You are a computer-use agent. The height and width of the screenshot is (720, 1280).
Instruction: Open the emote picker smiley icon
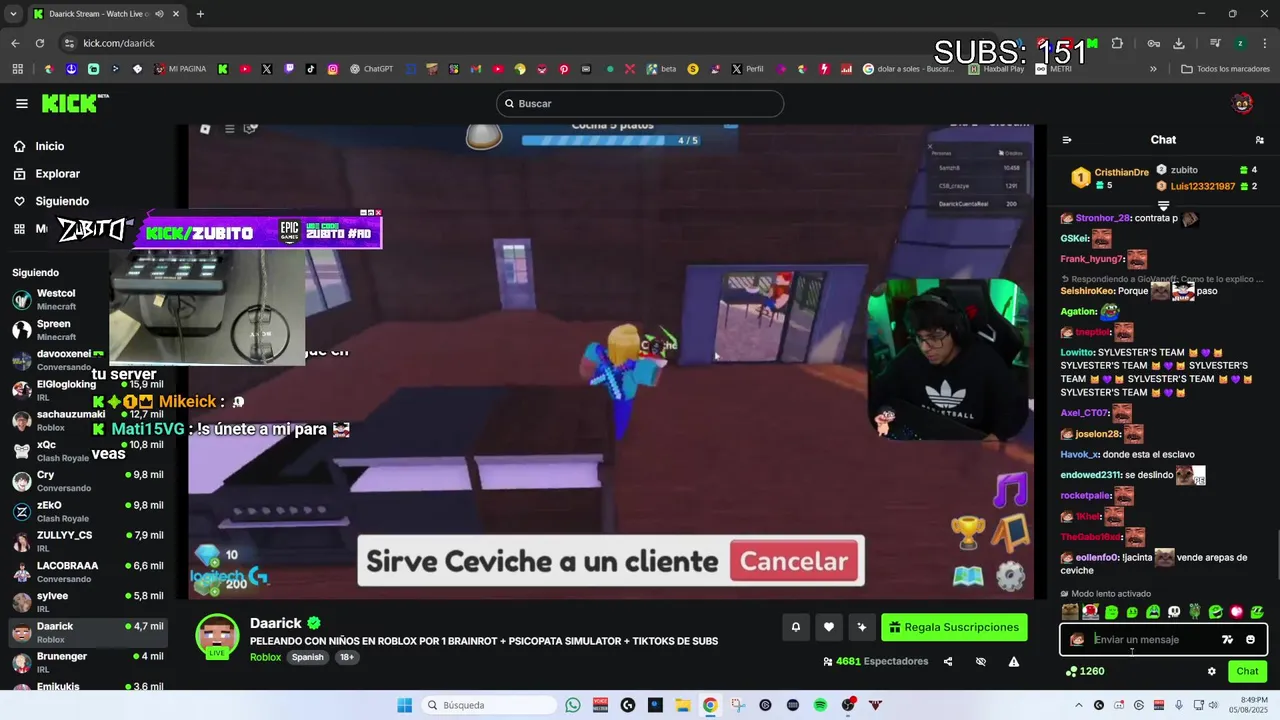(x=1250, y=639)
